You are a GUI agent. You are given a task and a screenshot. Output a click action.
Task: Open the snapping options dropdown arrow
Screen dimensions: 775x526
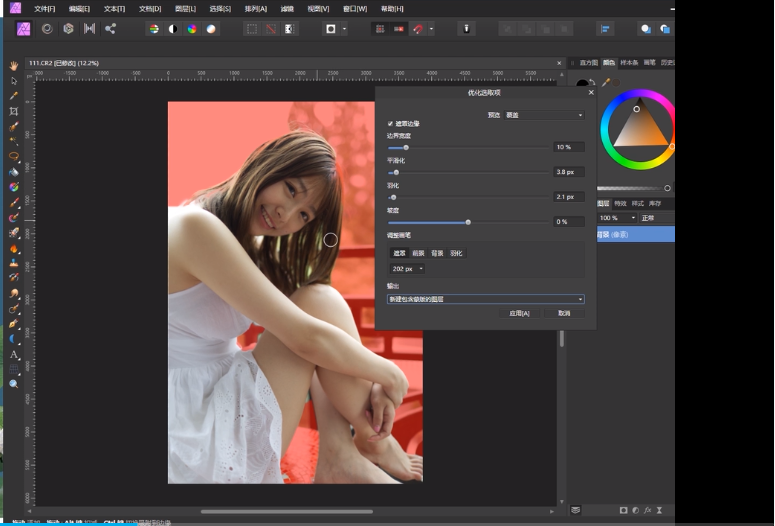click(x=431, y=29)
